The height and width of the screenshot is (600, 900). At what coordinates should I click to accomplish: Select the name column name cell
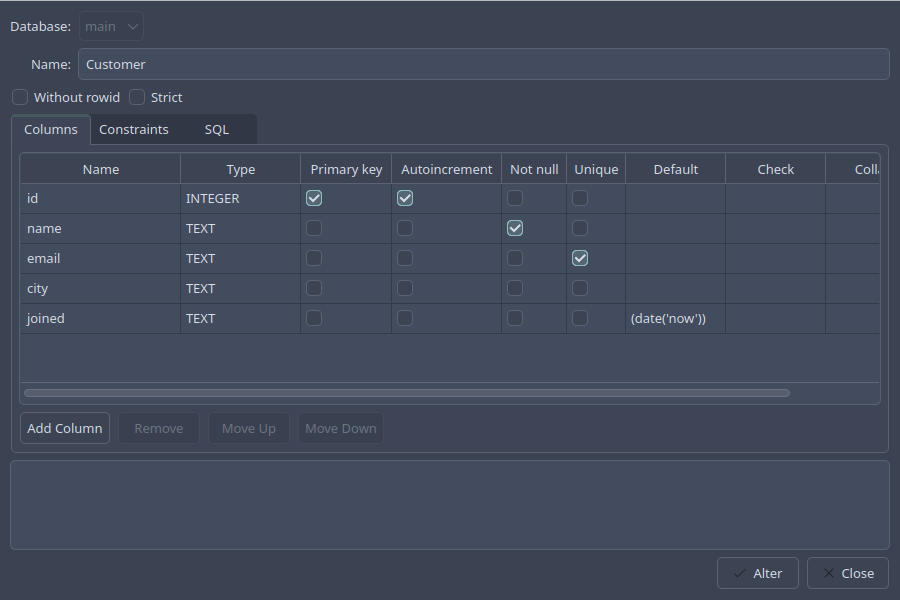coord(100,229)
